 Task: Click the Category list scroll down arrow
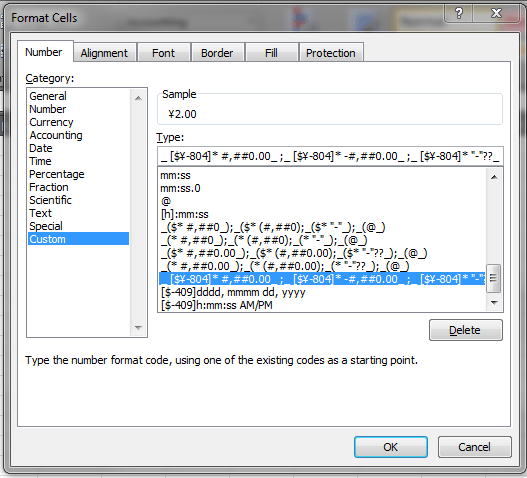click(x=138, y=327)
